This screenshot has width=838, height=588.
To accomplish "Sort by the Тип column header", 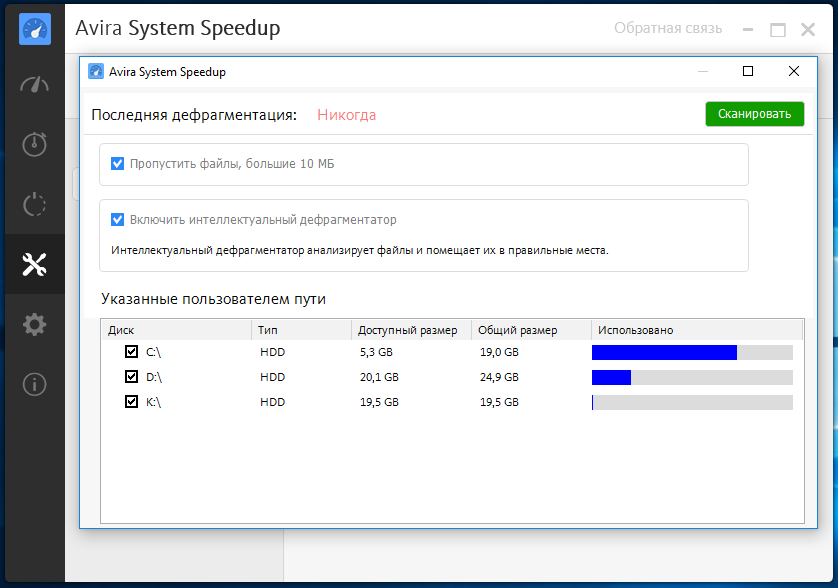I will point(301,330).
